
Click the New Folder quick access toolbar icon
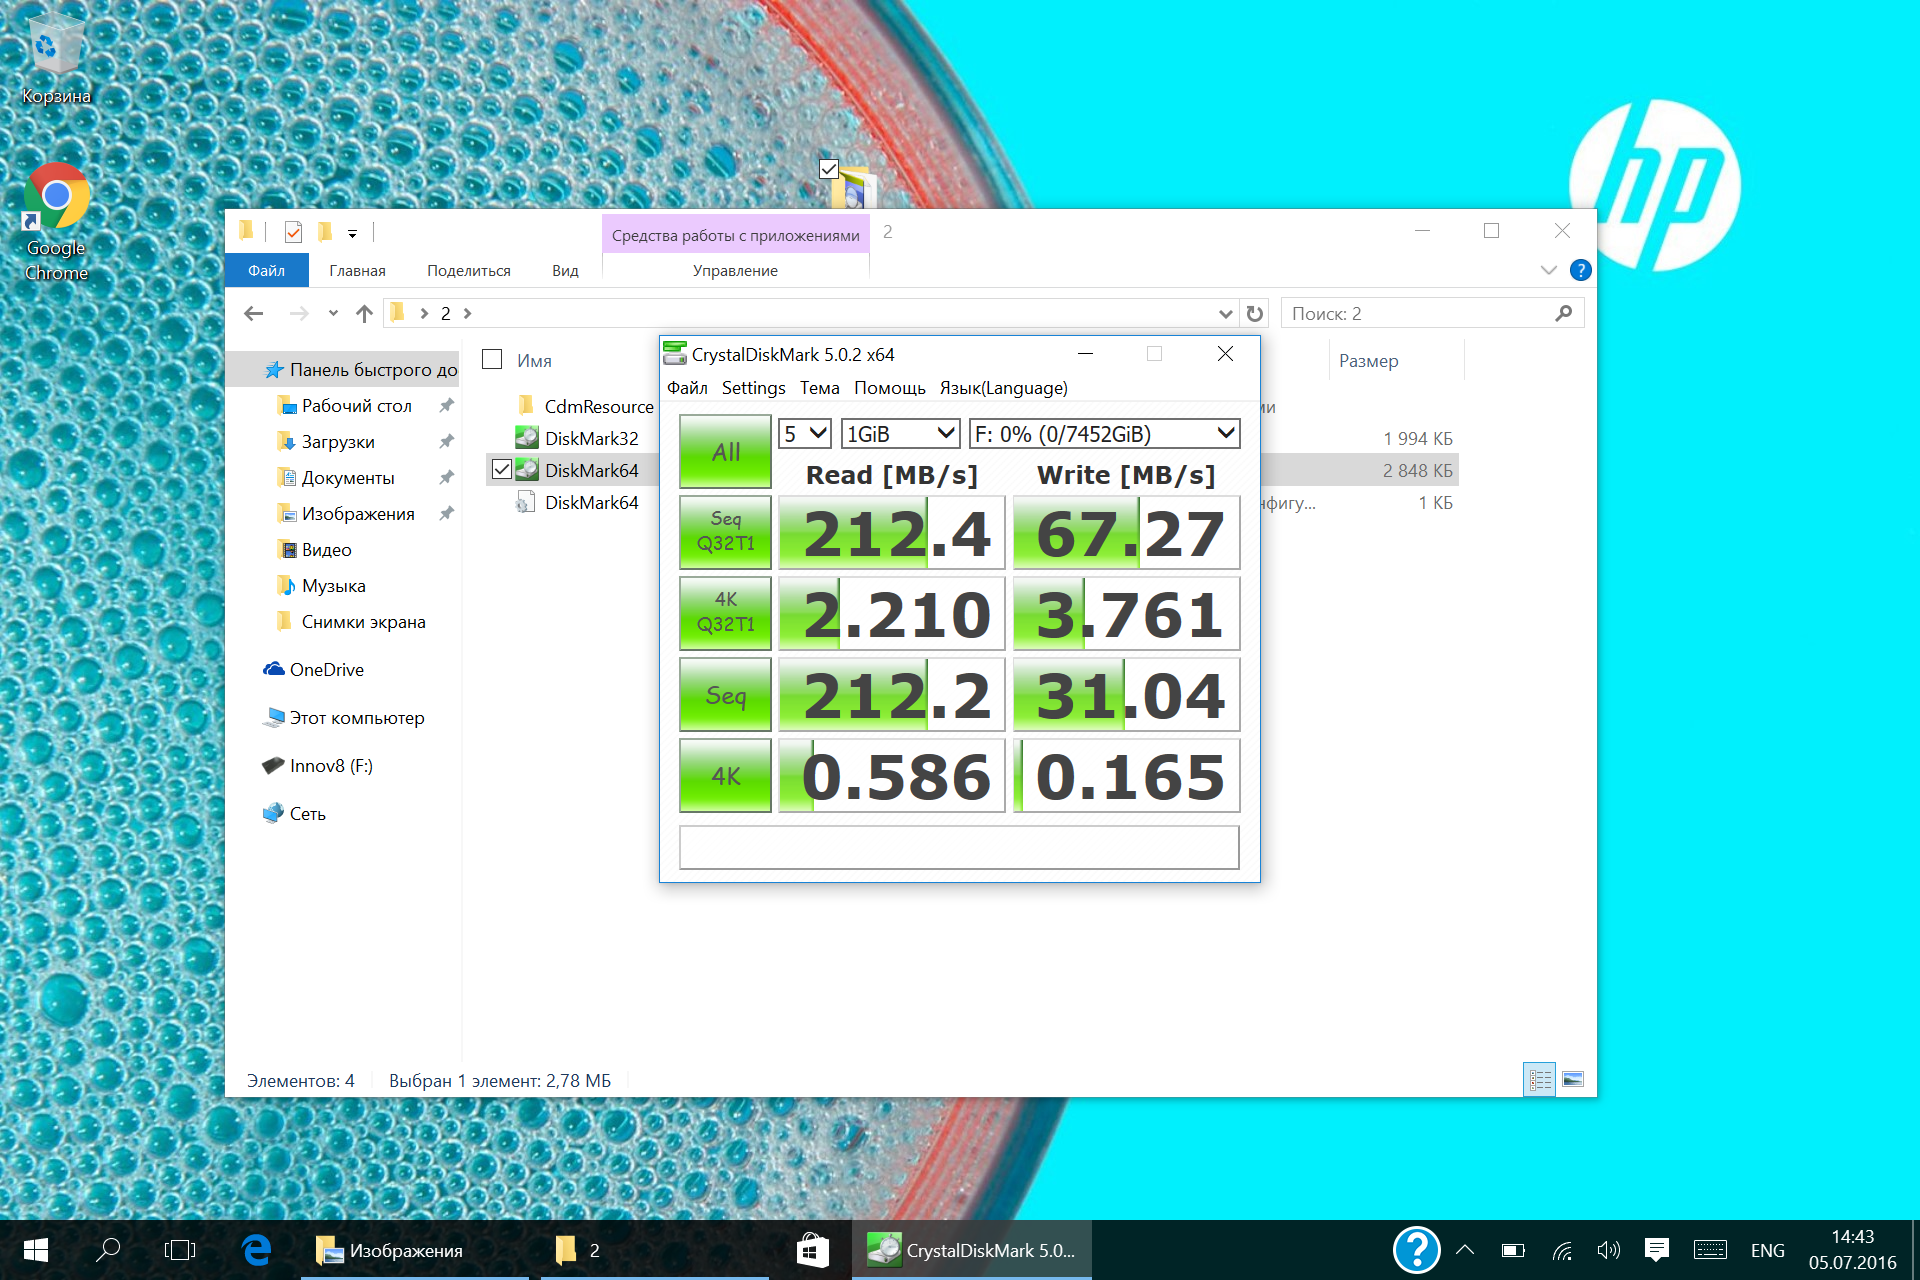pyautogui.click(x=325, y=232)
